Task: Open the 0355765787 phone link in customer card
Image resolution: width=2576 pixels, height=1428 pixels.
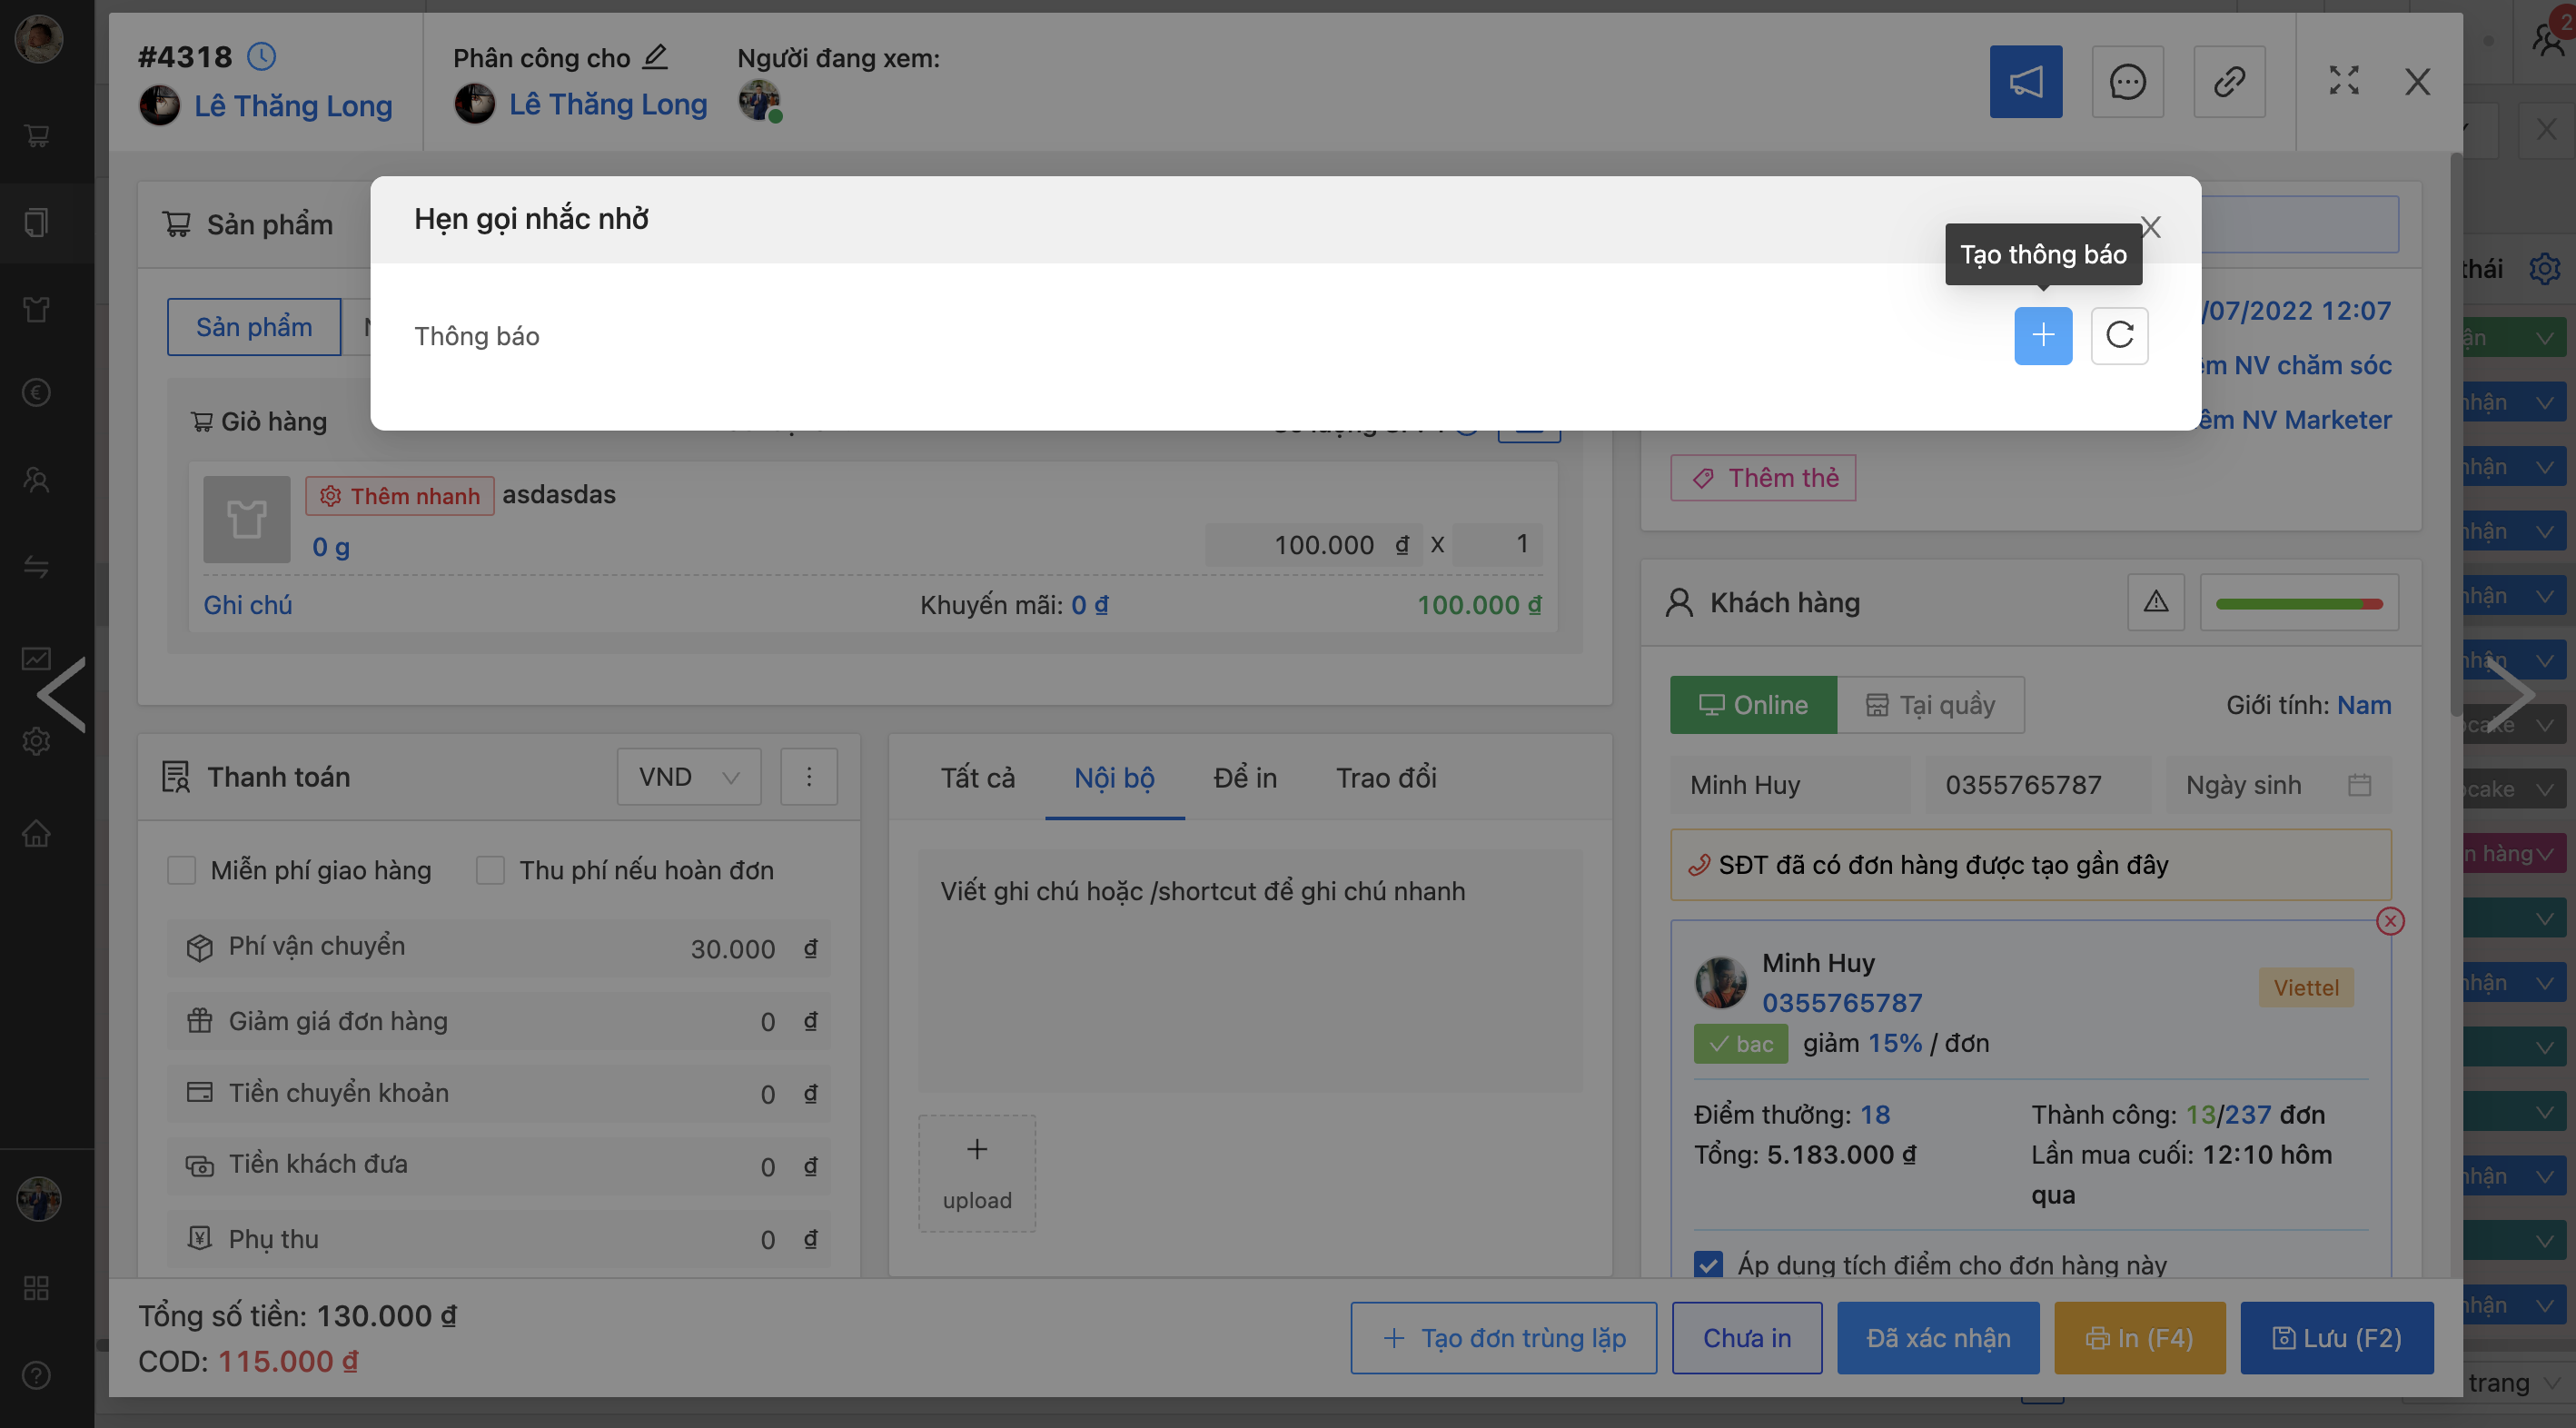Action: click(1841, 1003)
